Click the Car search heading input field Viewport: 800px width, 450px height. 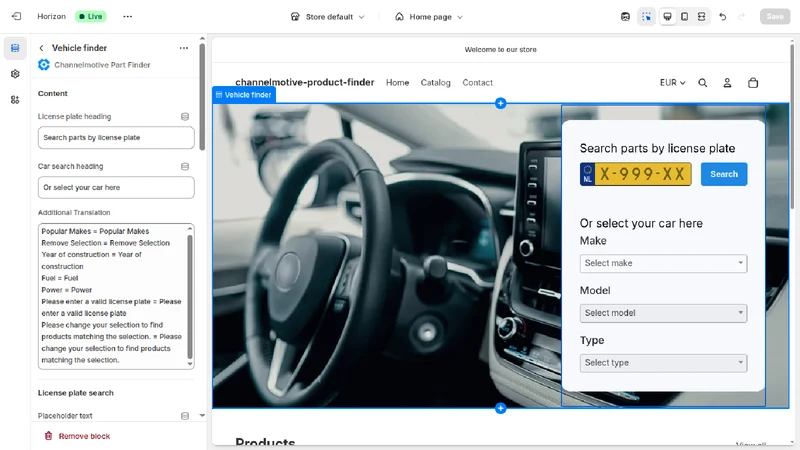[116, 188]
